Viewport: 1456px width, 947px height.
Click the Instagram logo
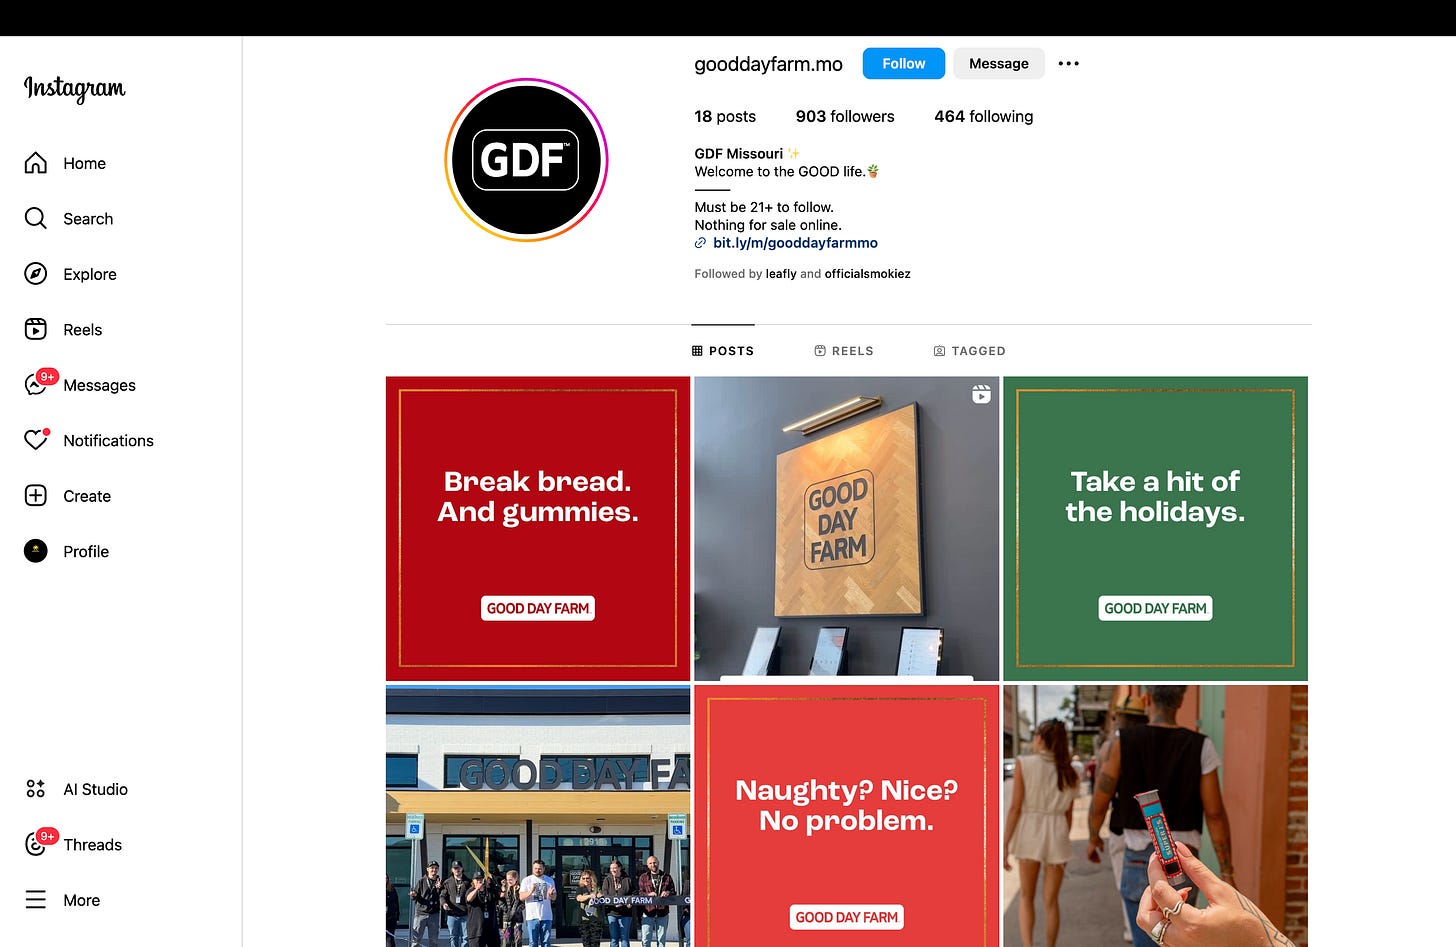pyautogui.click(x=75, y=88)
